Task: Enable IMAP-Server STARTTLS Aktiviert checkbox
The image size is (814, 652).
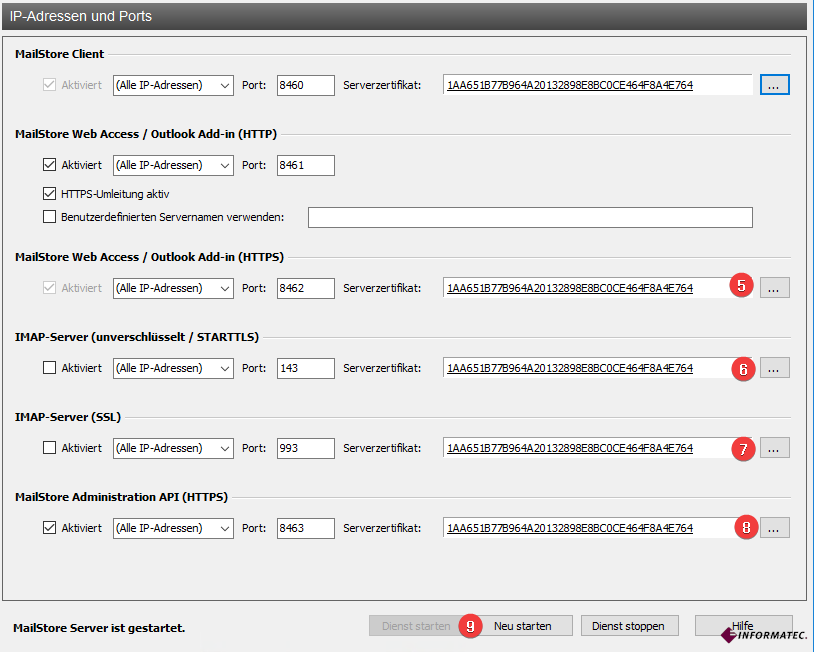Action: pyautogui.click(x=49, y=368)
